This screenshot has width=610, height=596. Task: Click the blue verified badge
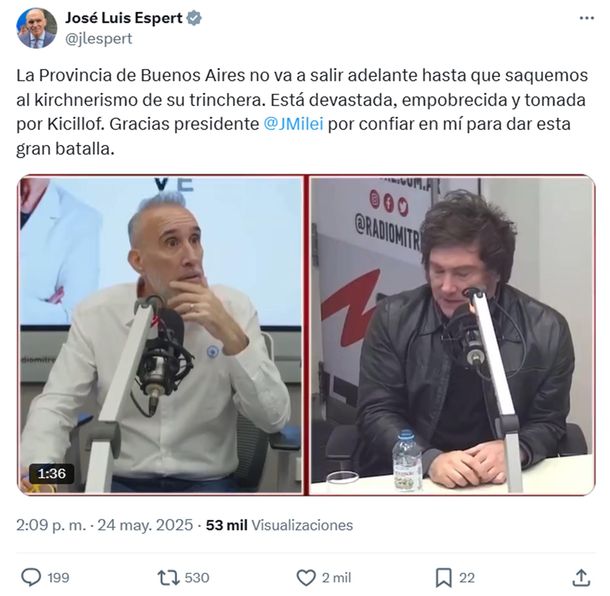click(194, 18)
